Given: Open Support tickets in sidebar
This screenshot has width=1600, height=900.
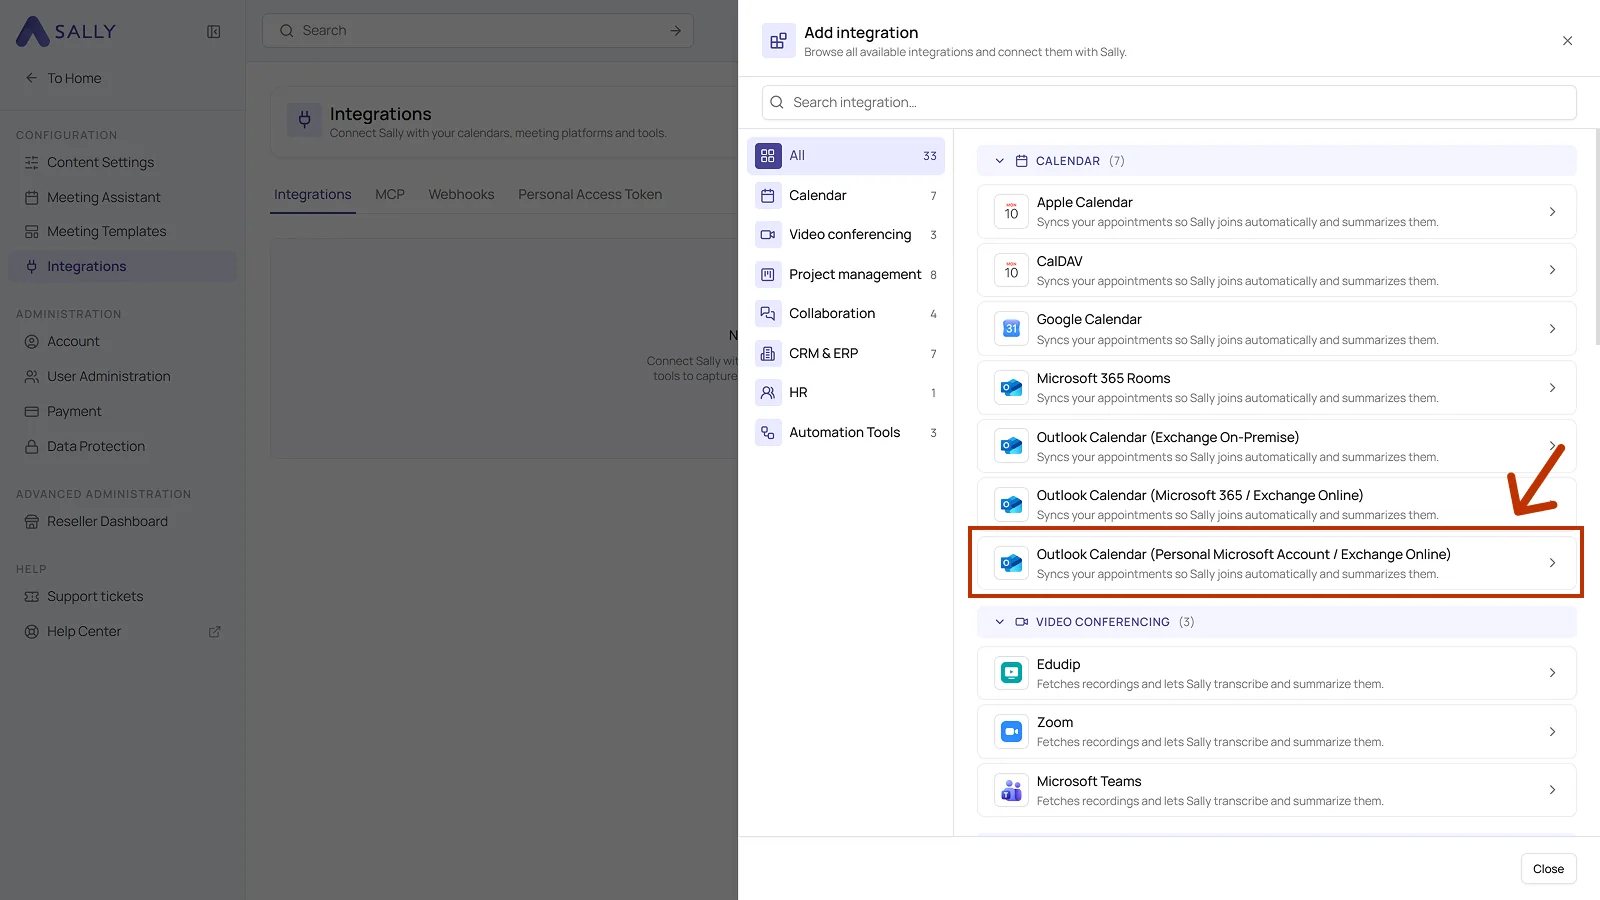Looking at the screenshot, I should point(123,596).
